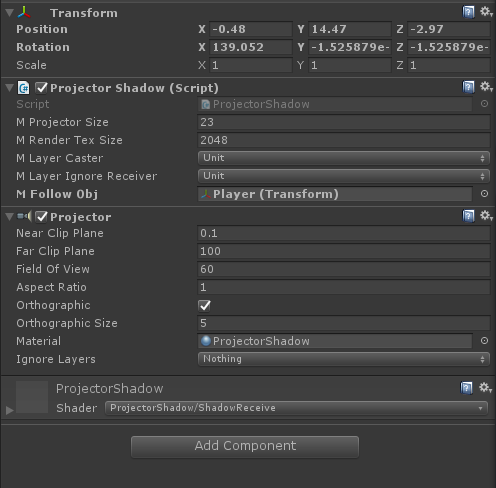Click the Orthographic Size label
Screen dimensions: 496x488
coord(67,323)
